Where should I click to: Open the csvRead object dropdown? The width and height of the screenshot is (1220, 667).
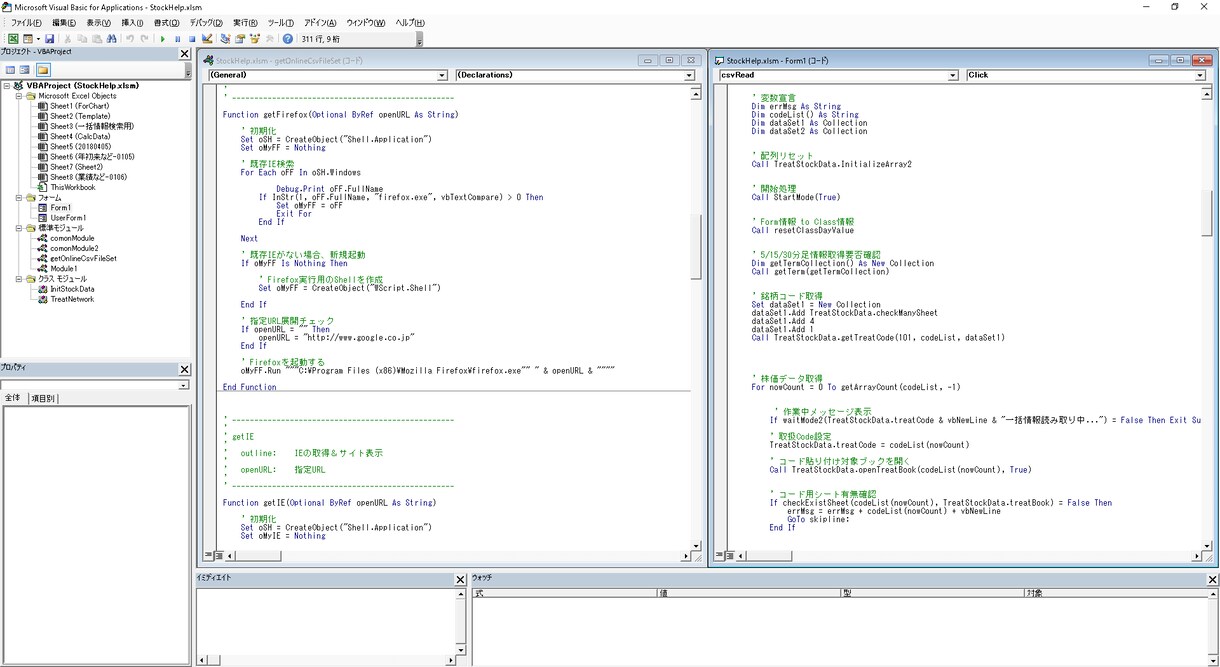pyautogui.click(x=953, y=75)
